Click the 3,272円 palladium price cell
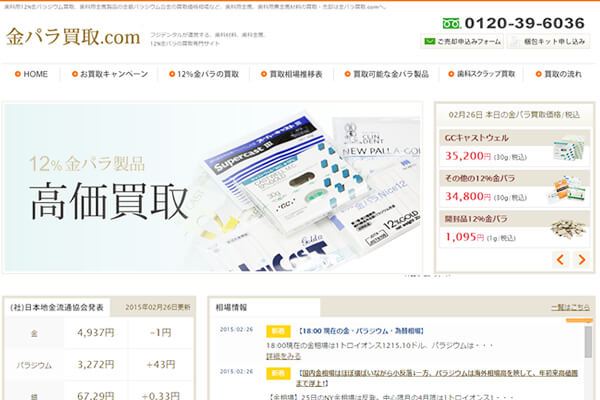 (x=96, y=364)
